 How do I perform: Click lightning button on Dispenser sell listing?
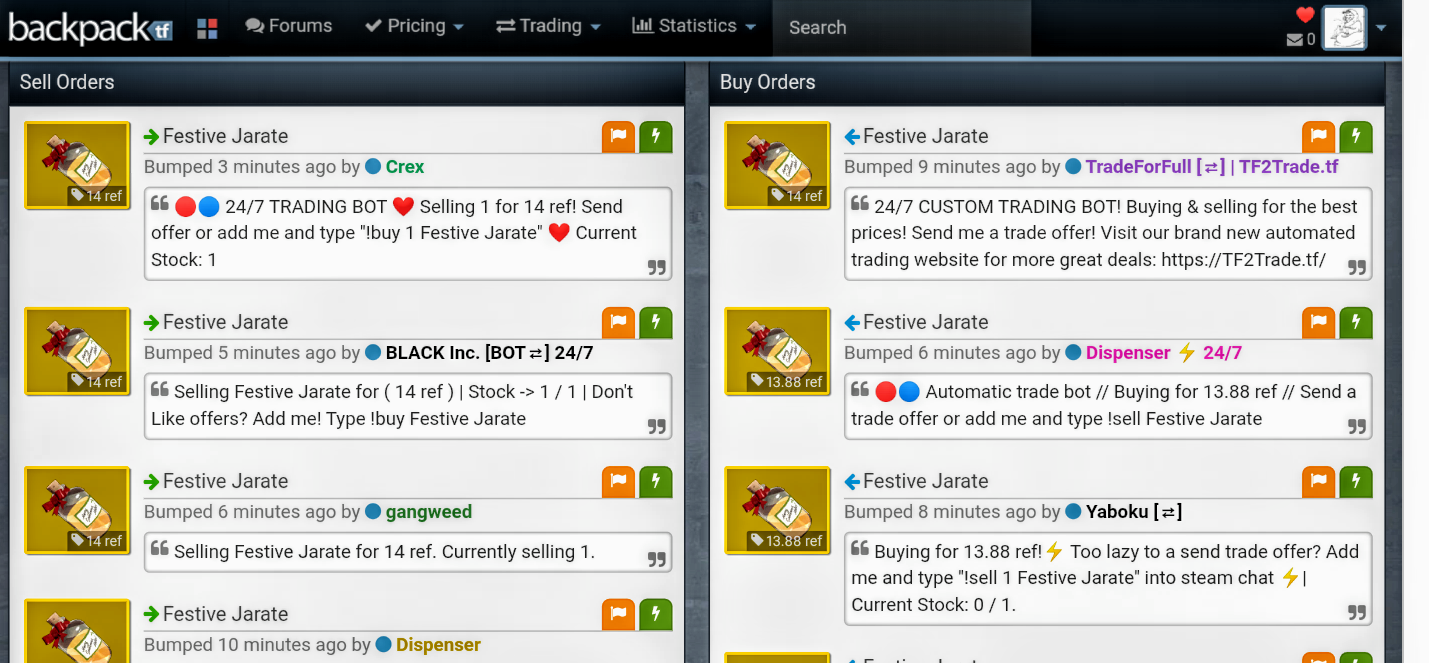click(656, 615)
